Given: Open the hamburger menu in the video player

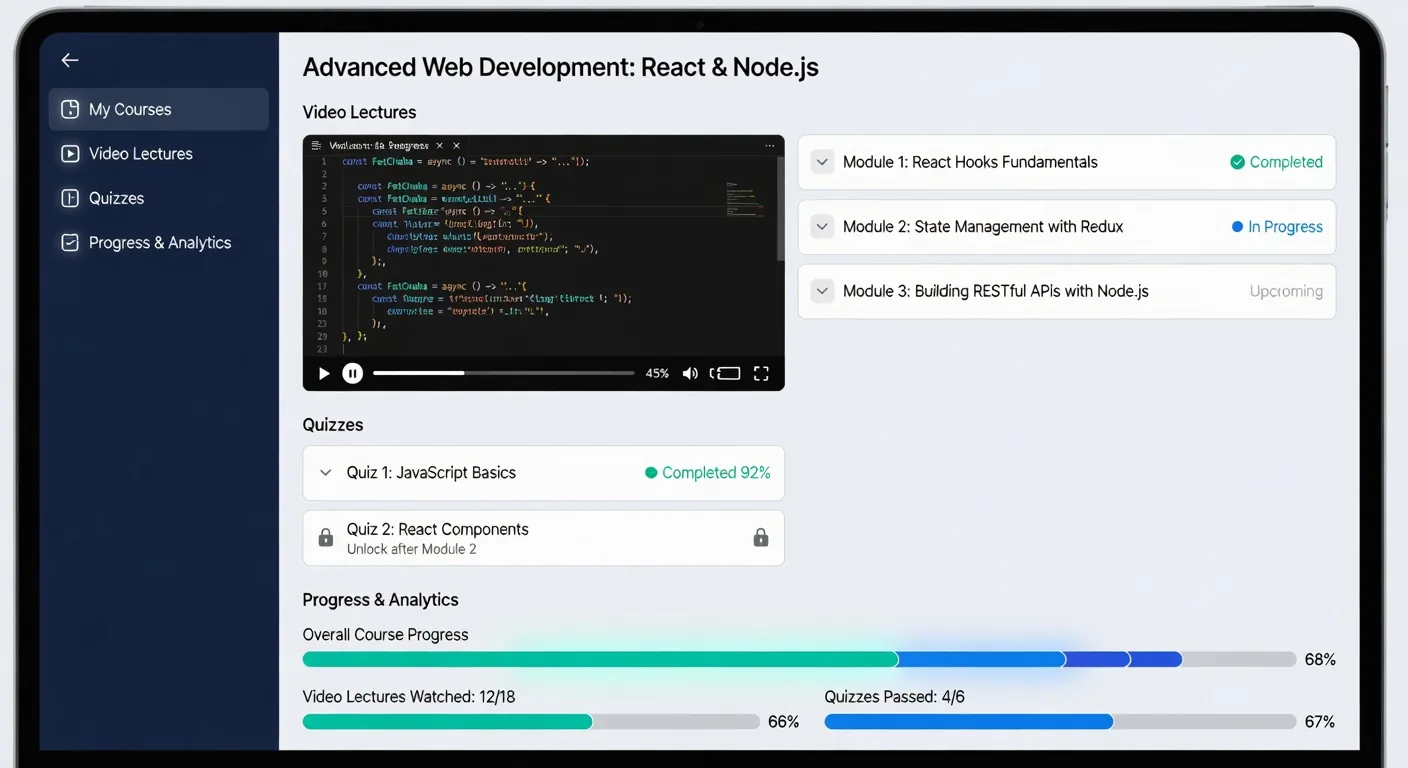Looking at the screenshot, I should click(316, 145).
